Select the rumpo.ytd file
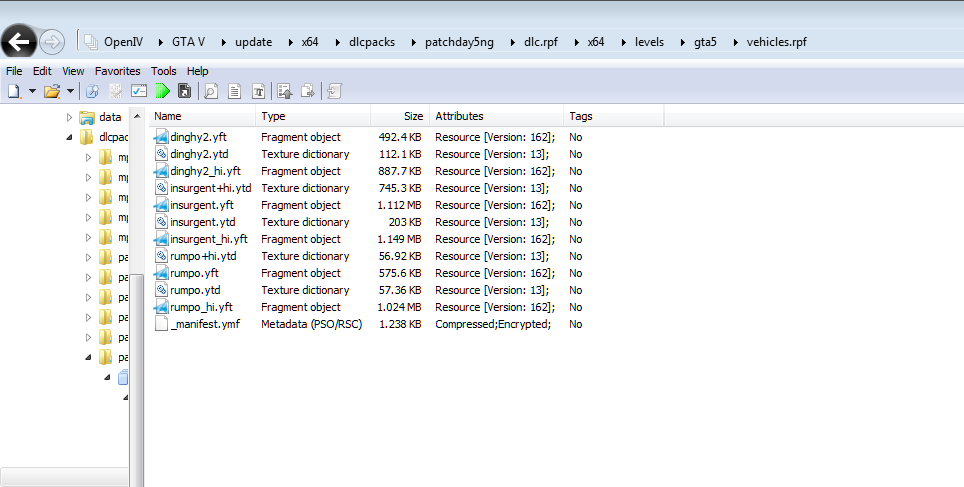The width and height of the screenshot is (964, 487). pyautogui.click(x=195, y=290)
